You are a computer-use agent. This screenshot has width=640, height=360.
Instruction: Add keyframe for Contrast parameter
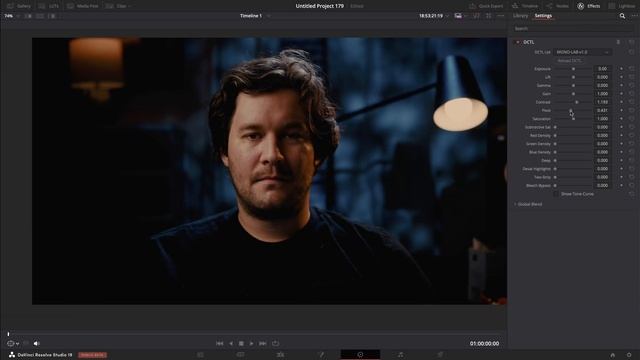[x=621, y=102]
